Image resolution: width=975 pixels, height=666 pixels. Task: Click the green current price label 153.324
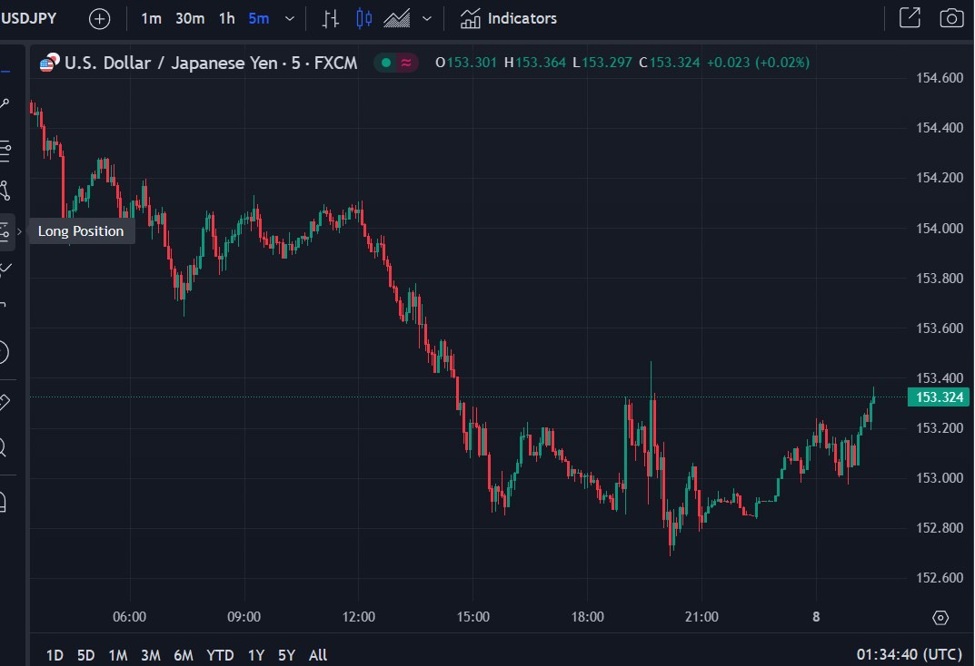click(938, 397)
